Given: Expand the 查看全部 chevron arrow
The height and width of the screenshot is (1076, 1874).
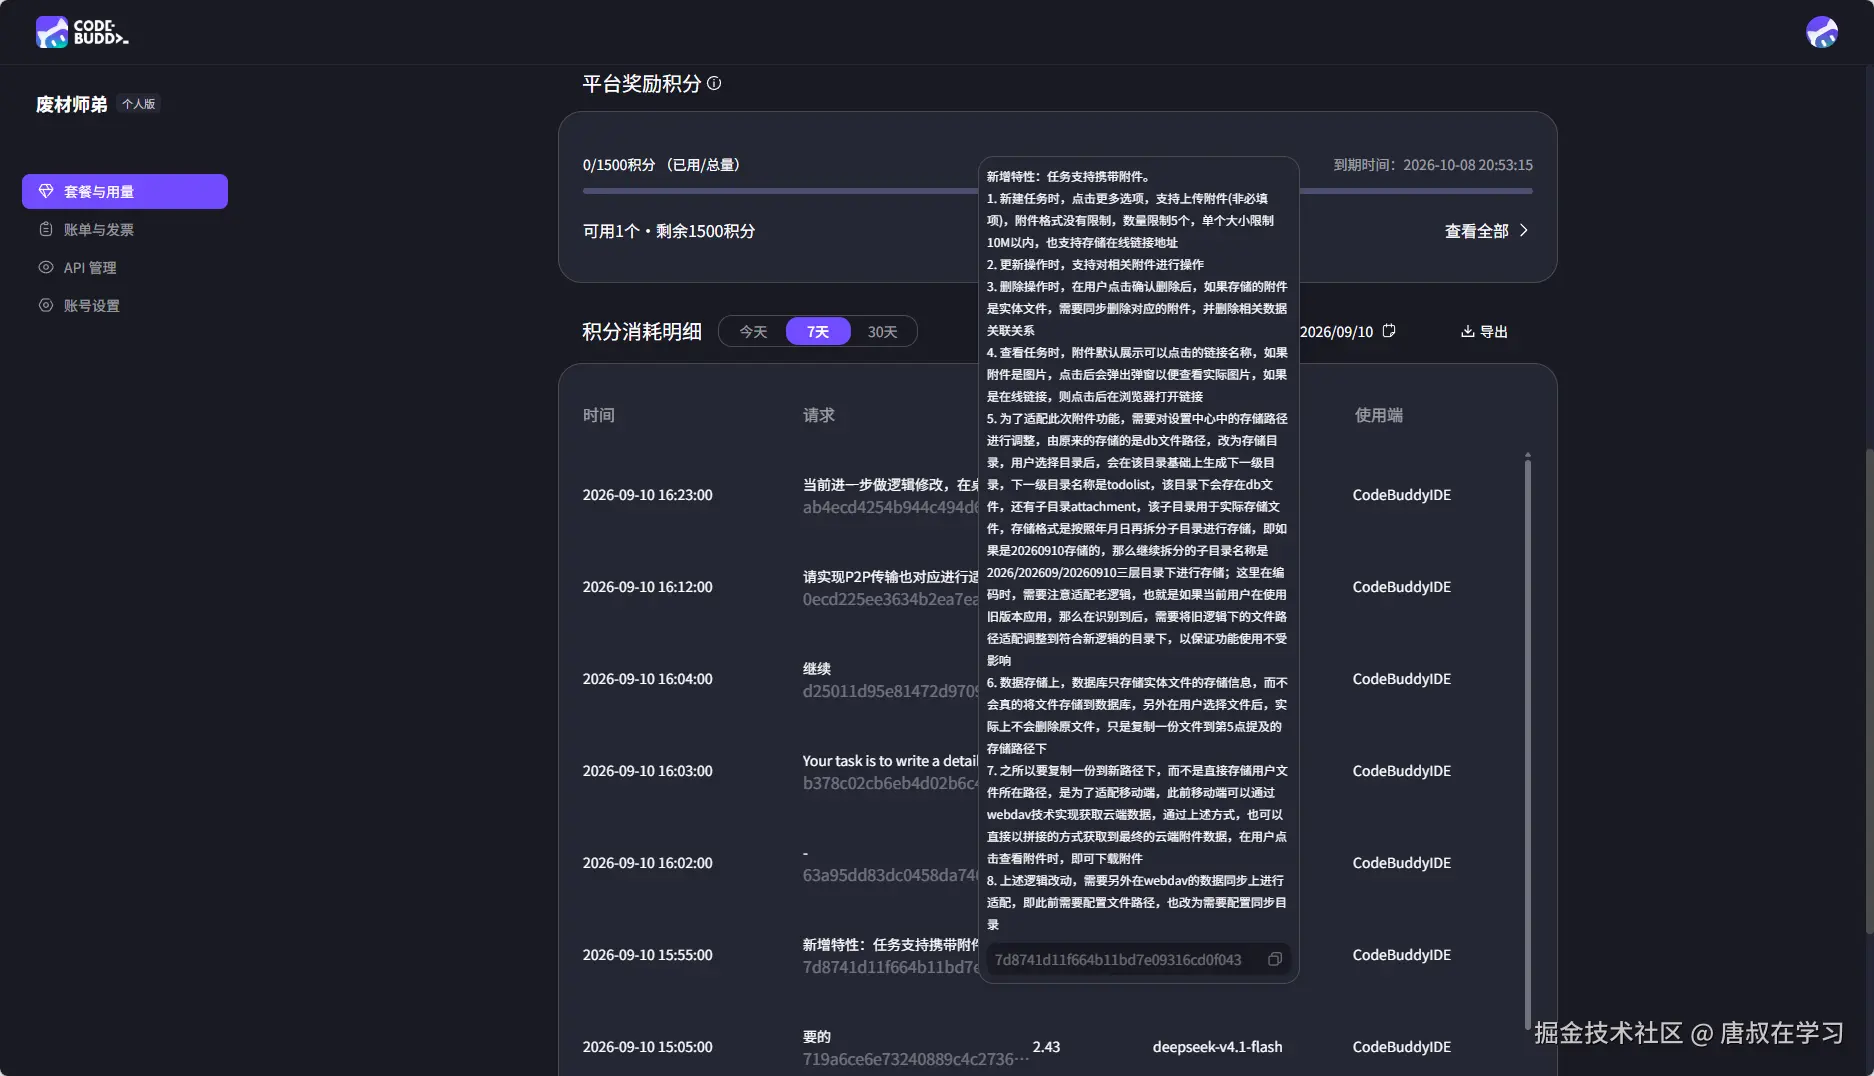Looking at the screenshot, I should [1524, 230].
